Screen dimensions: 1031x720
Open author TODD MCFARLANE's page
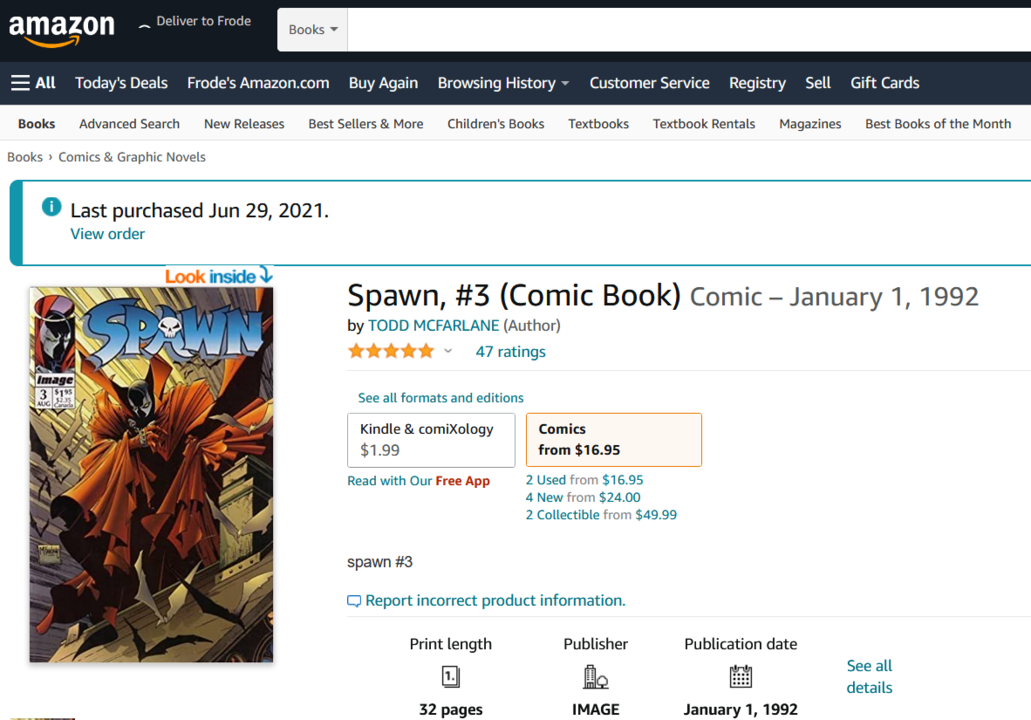point(432,325)
